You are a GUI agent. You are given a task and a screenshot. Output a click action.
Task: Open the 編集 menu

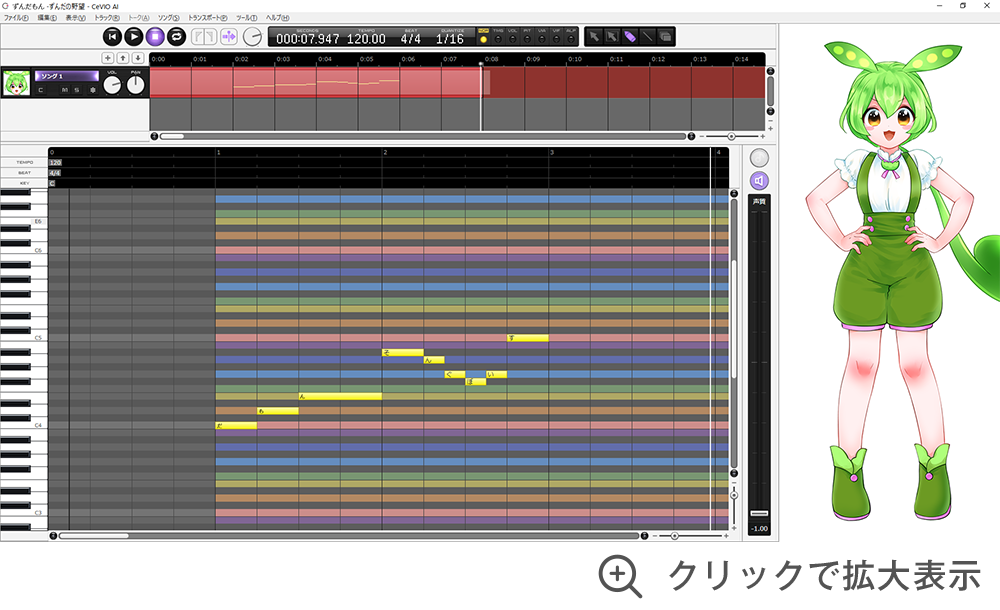pos(47,18)
